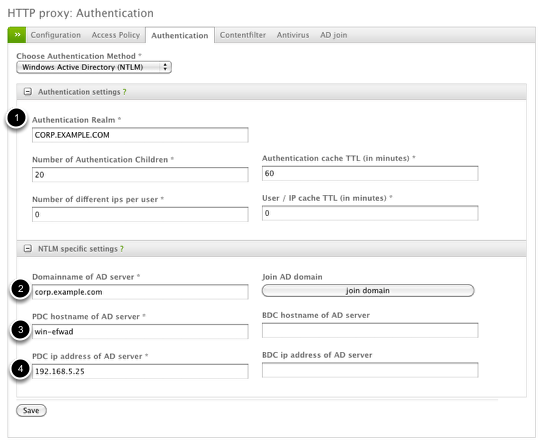Click the PDC hostname of AD server field

click(x=140, y=331)
